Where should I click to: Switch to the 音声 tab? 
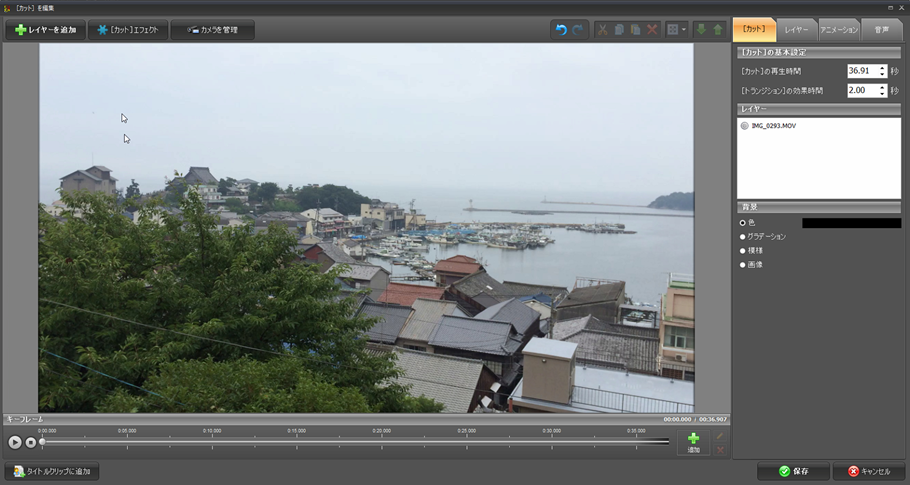pos(881,30)
